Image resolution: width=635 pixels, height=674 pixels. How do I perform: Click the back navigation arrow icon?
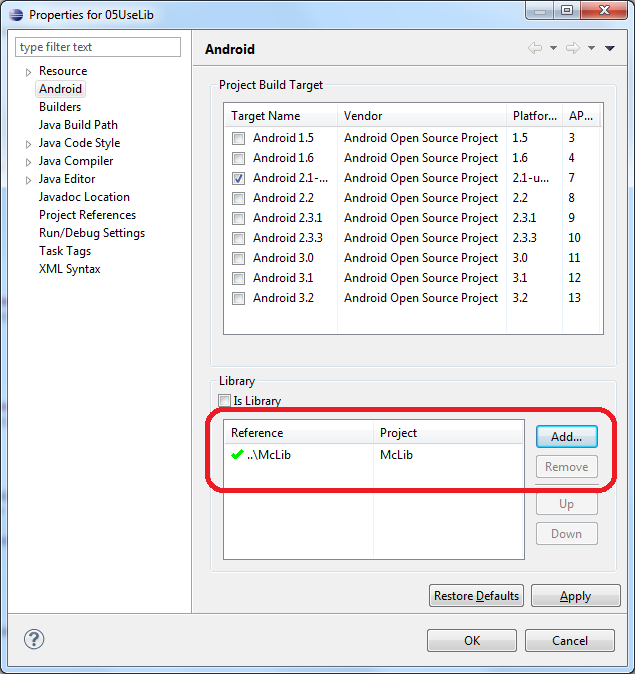535,48
